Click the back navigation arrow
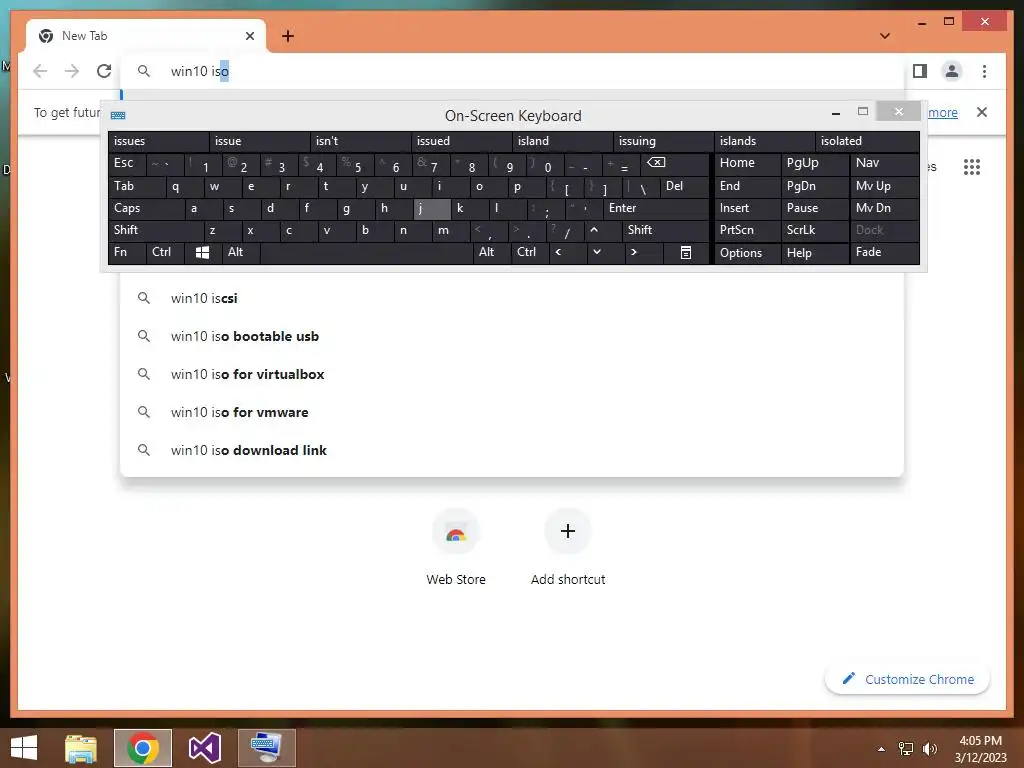The height and width of the screenshot is (768, 1024). click(40, 71)
